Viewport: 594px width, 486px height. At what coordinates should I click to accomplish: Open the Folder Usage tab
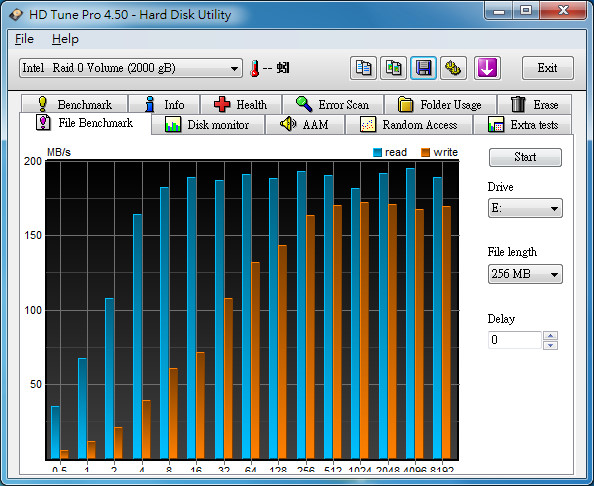click(440, 104)
